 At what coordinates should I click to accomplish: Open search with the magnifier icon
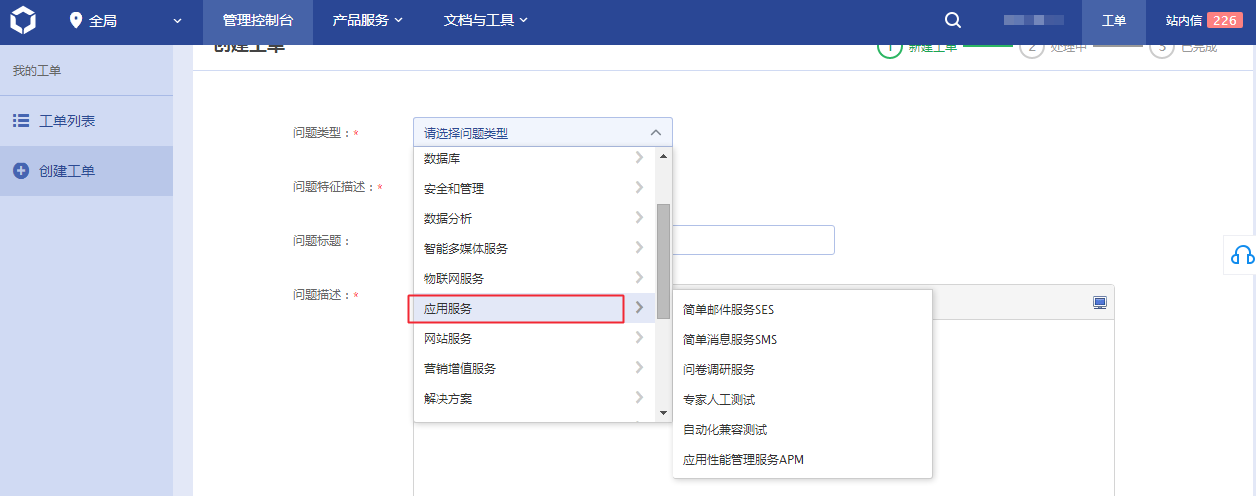click(953, 21)
